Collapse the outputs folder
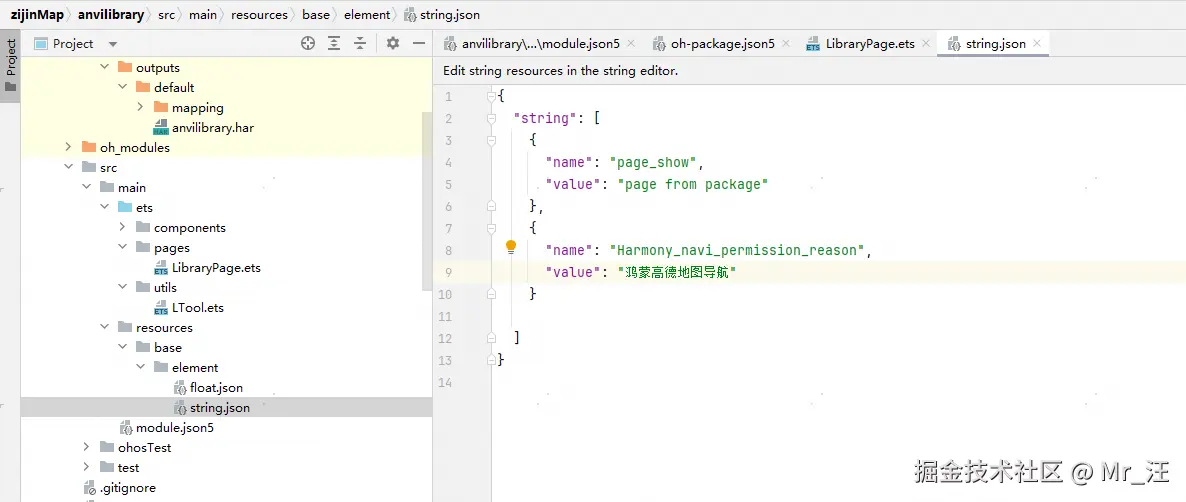 [105, 67]
